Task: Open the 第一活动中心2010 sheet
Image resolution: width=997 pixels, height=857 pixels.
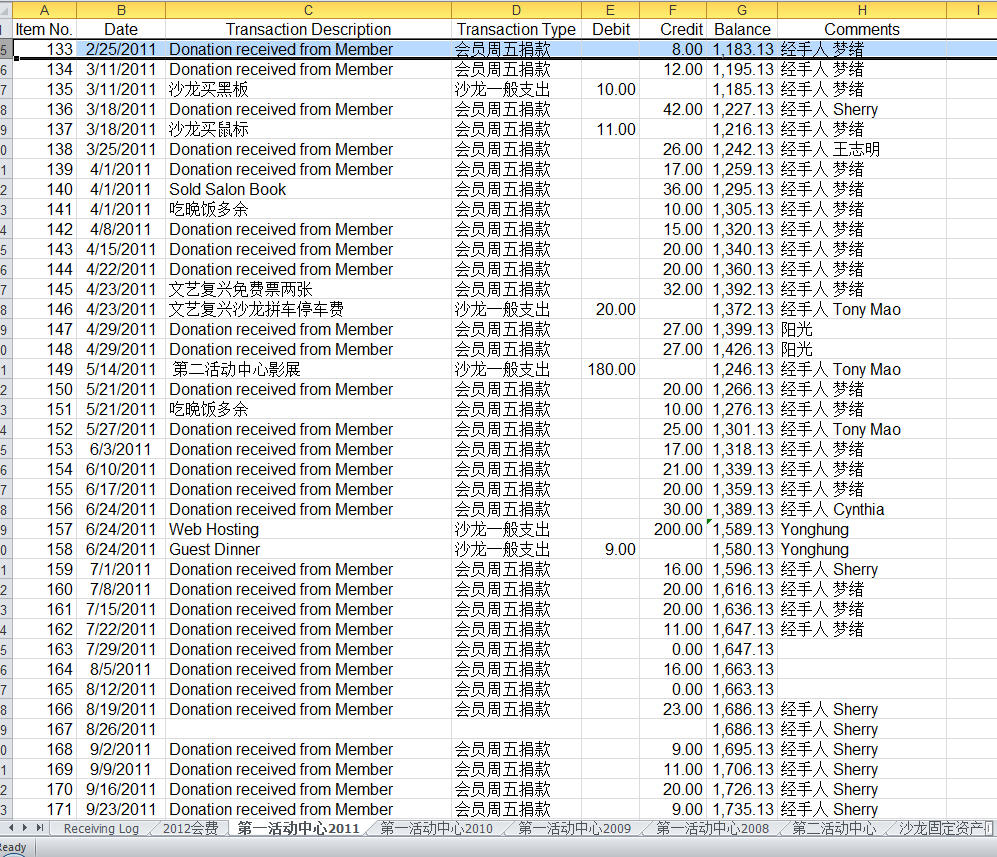Action: [433, 829]
